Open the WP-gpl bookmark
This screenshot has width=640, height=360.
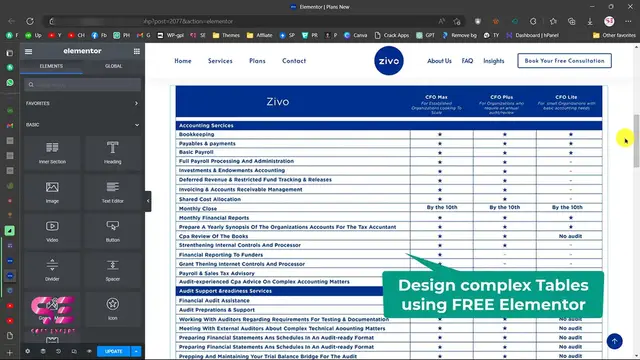[171, 36]
